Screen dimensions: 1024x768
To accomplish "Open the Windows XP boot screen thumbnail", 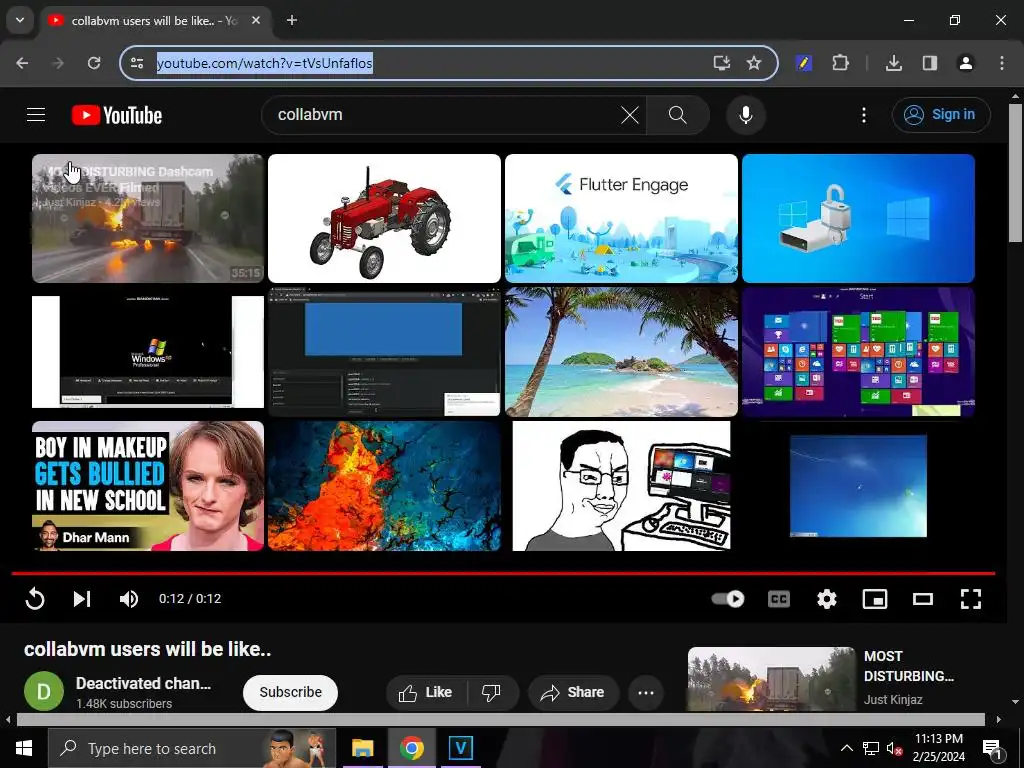I will [148, 352].
